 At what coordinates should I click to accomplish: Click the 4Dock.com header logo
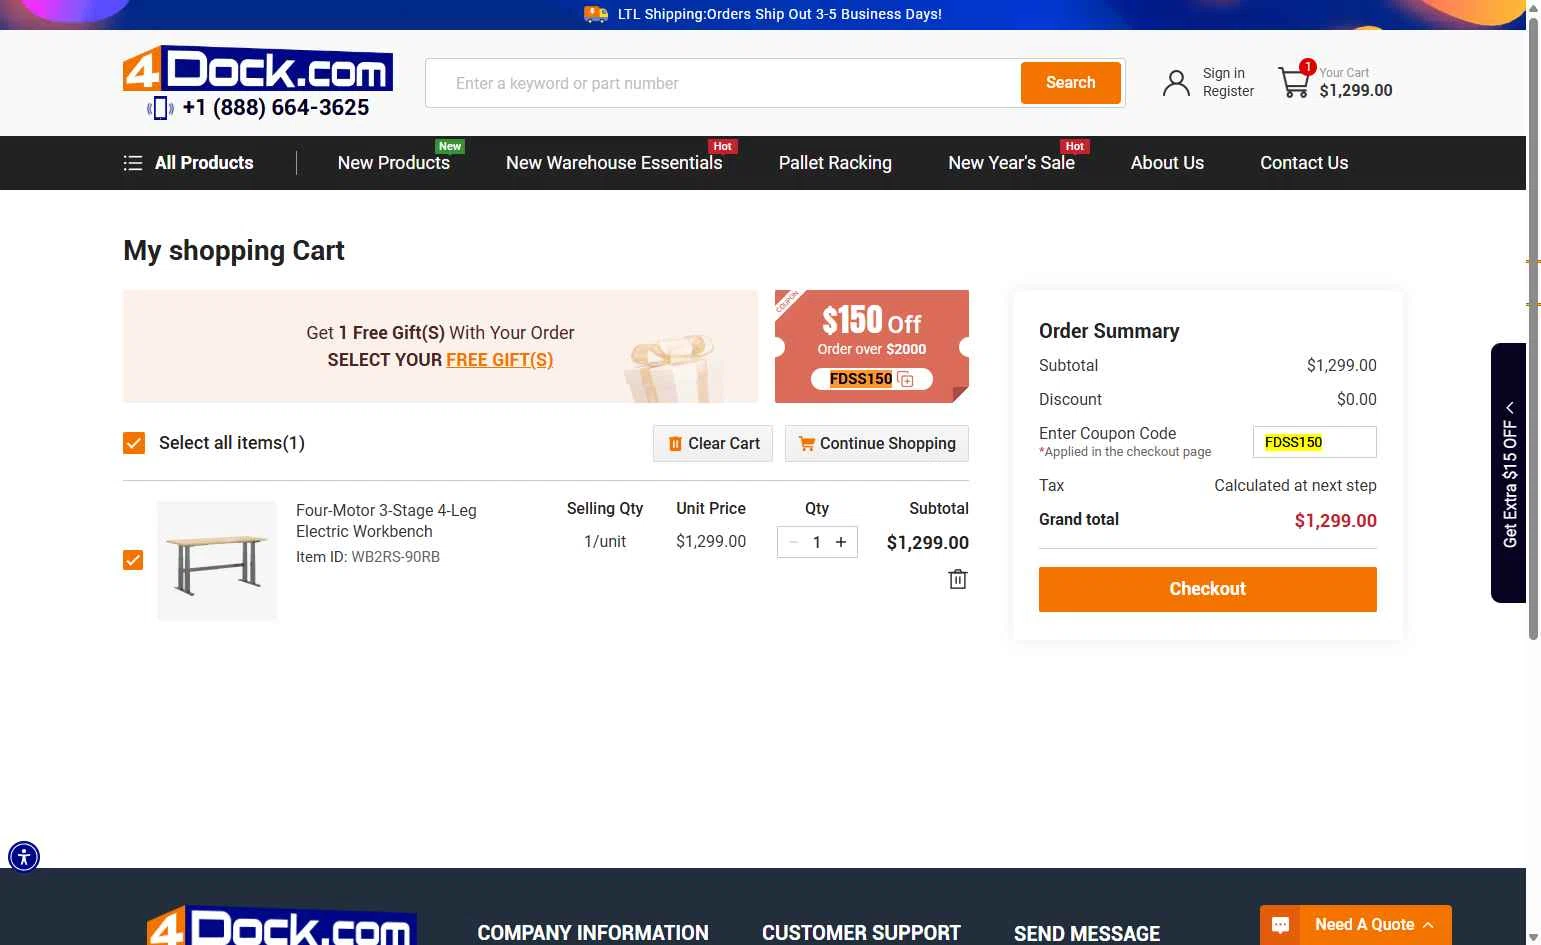(258, 69)
